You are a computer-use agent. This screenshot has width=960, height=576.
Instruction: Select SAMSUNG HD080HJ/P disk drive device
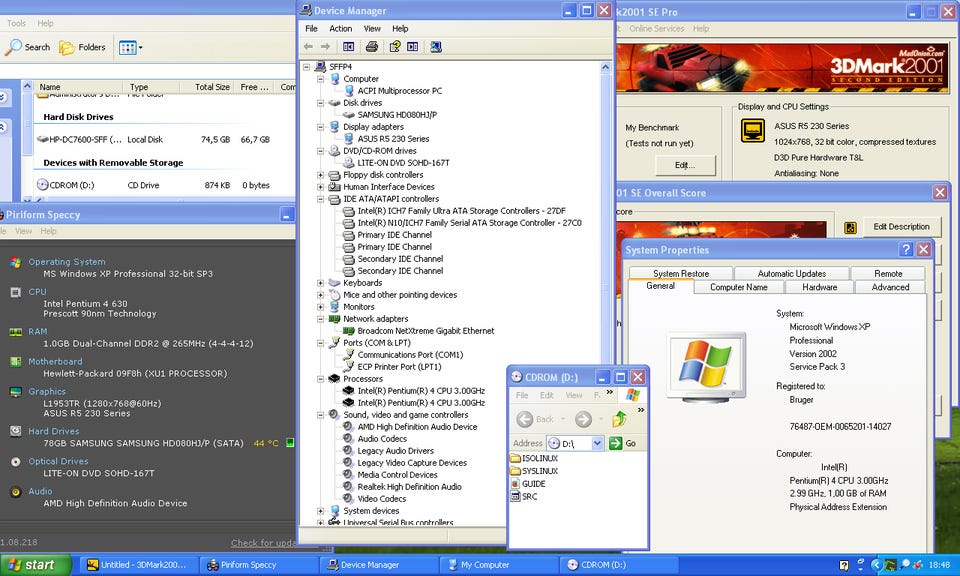[397, 114]
